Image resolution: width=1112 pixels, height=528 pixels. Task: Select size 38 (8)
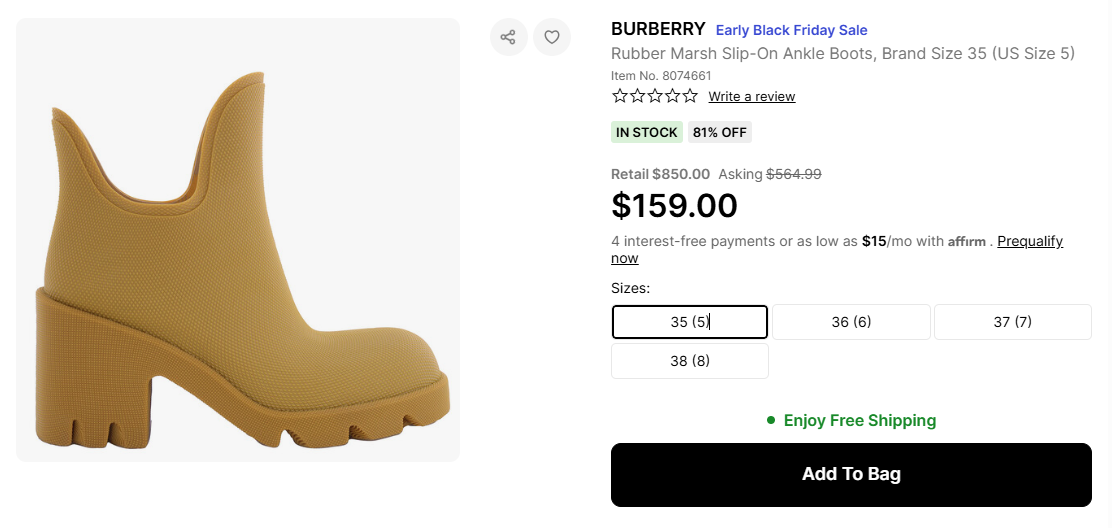coord(689,361)
